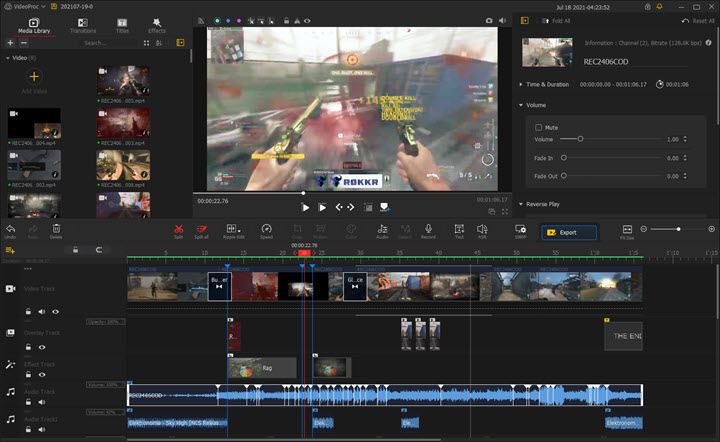Collapse the Volume section
This screenshot has height=442, width=720.
[521, 105]
